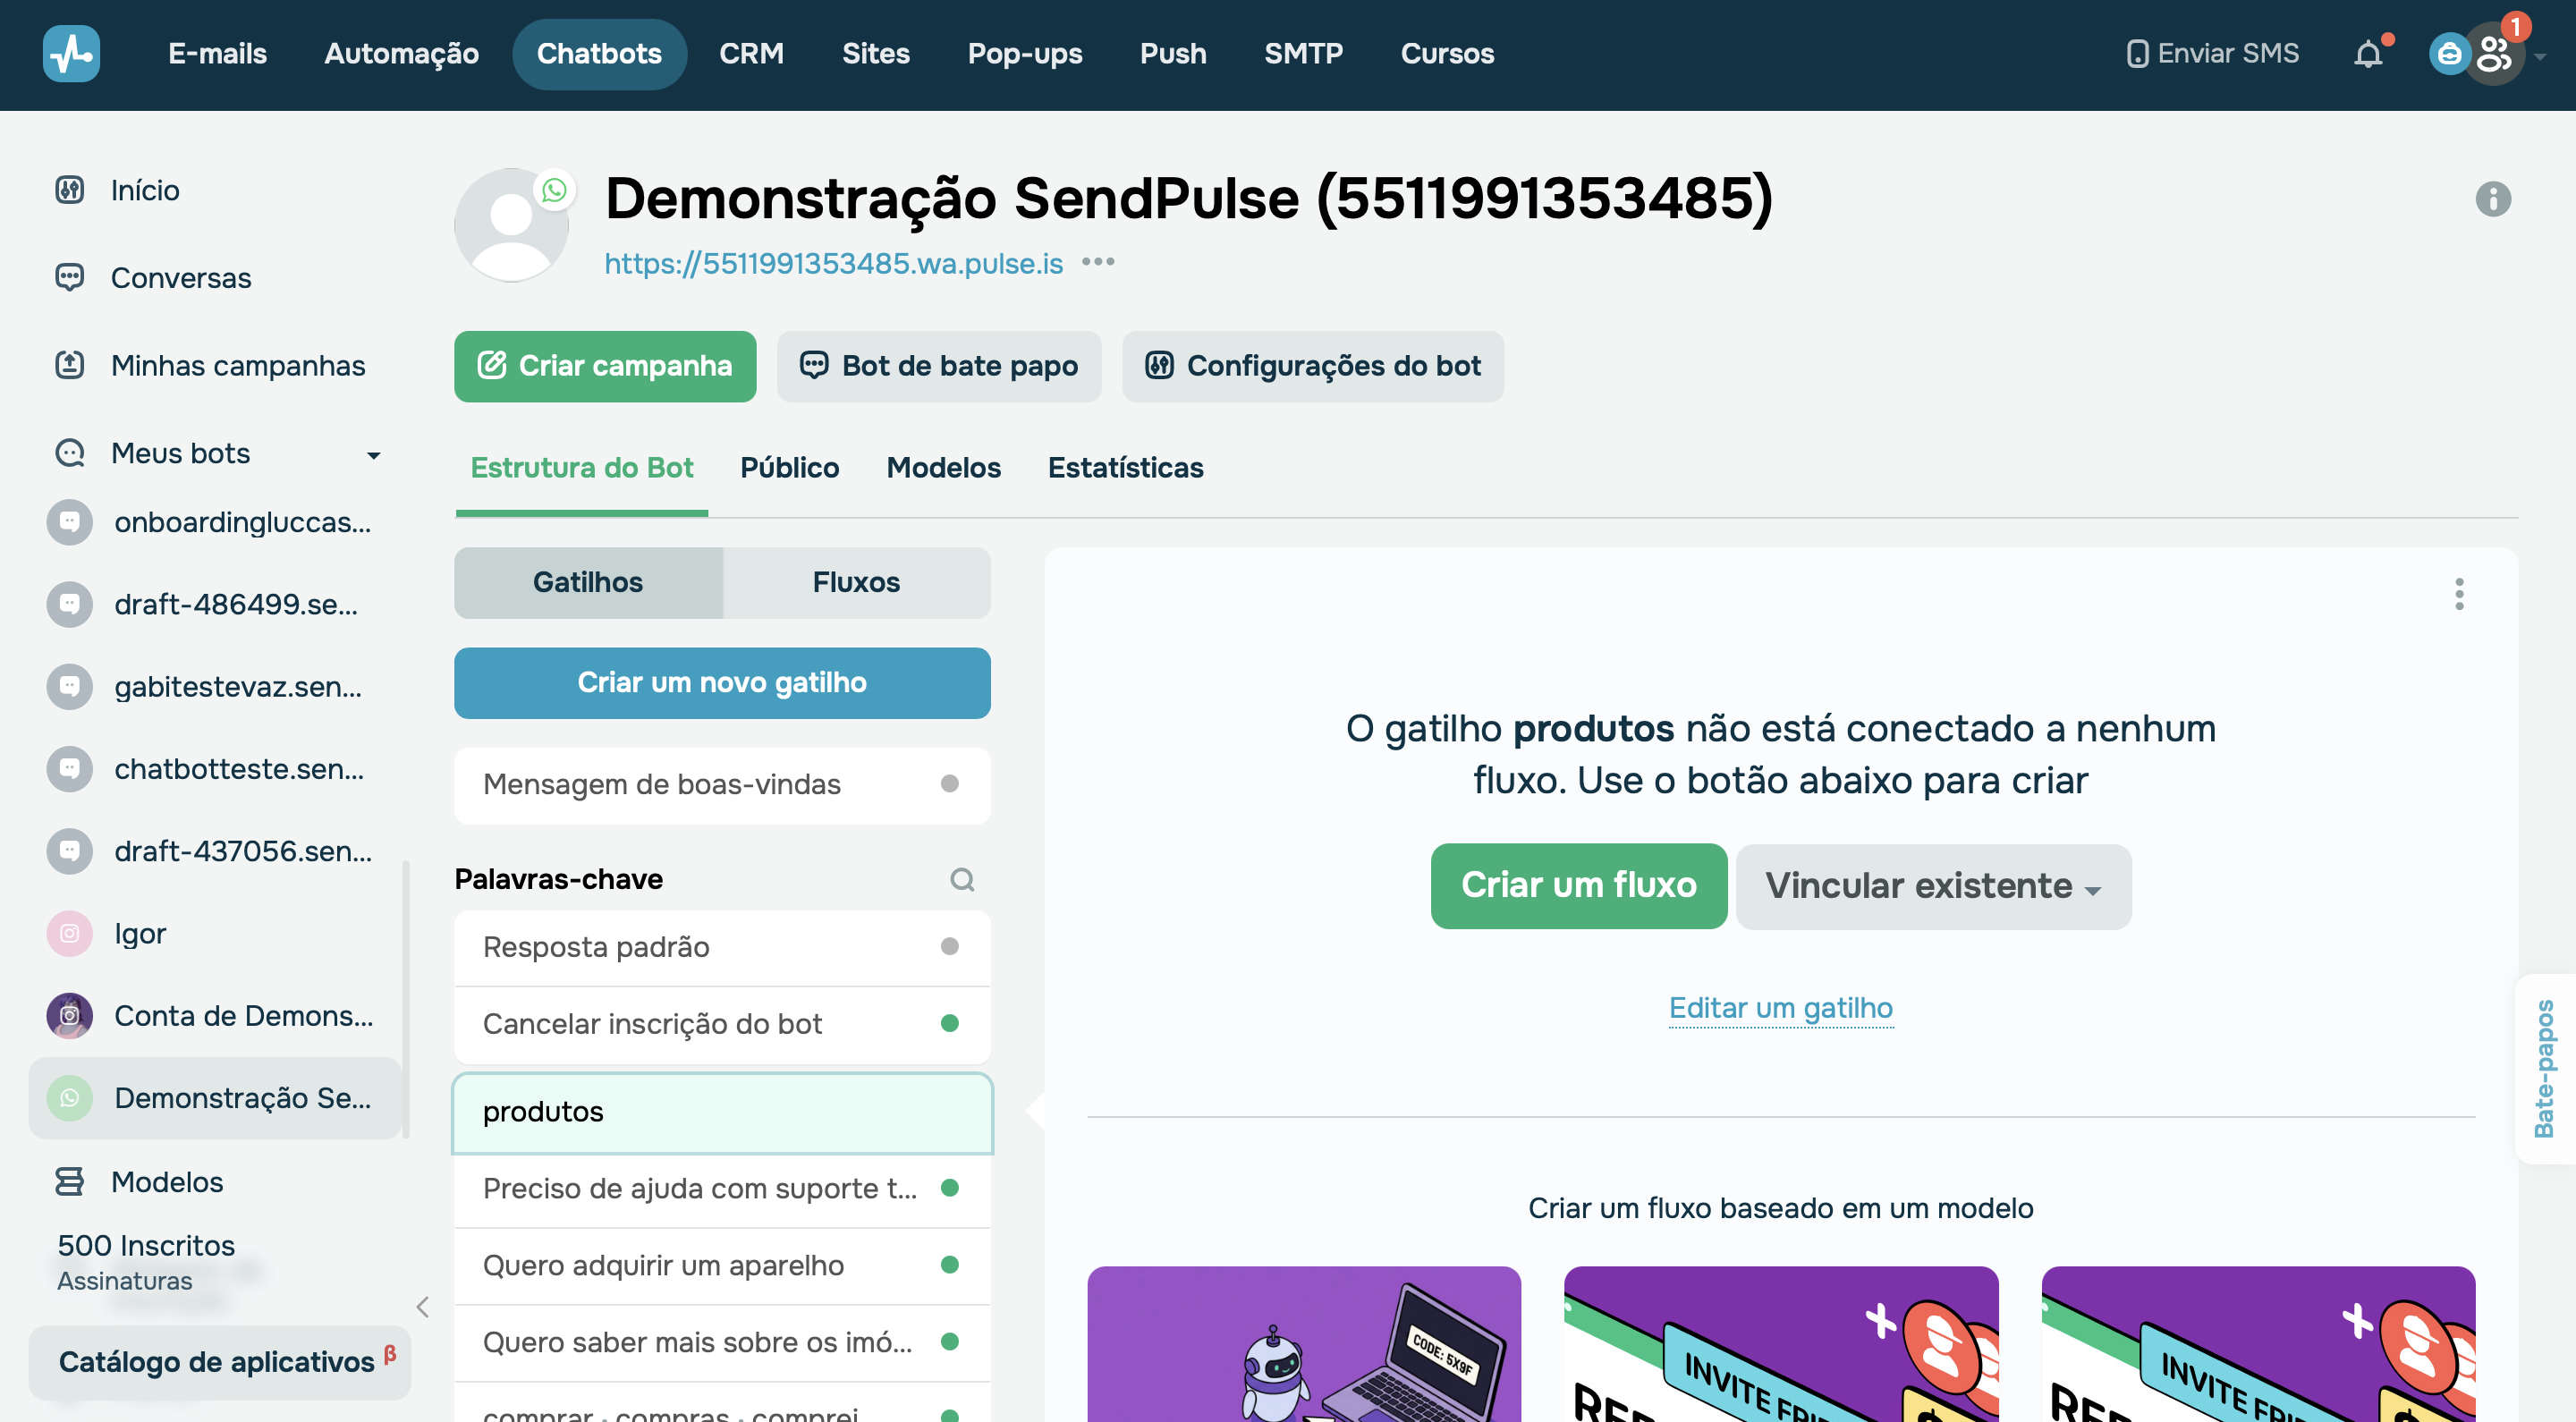Click Criar um novo gatilho
Screen dimensions: 2576x1422
pyautogui.click(x=722, y=683)
